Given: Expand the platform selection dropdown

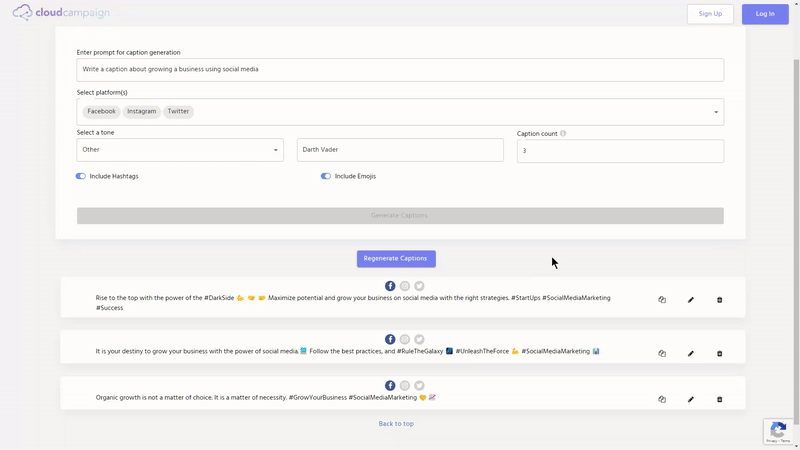Looking at the screenshot, I should 716,112.
